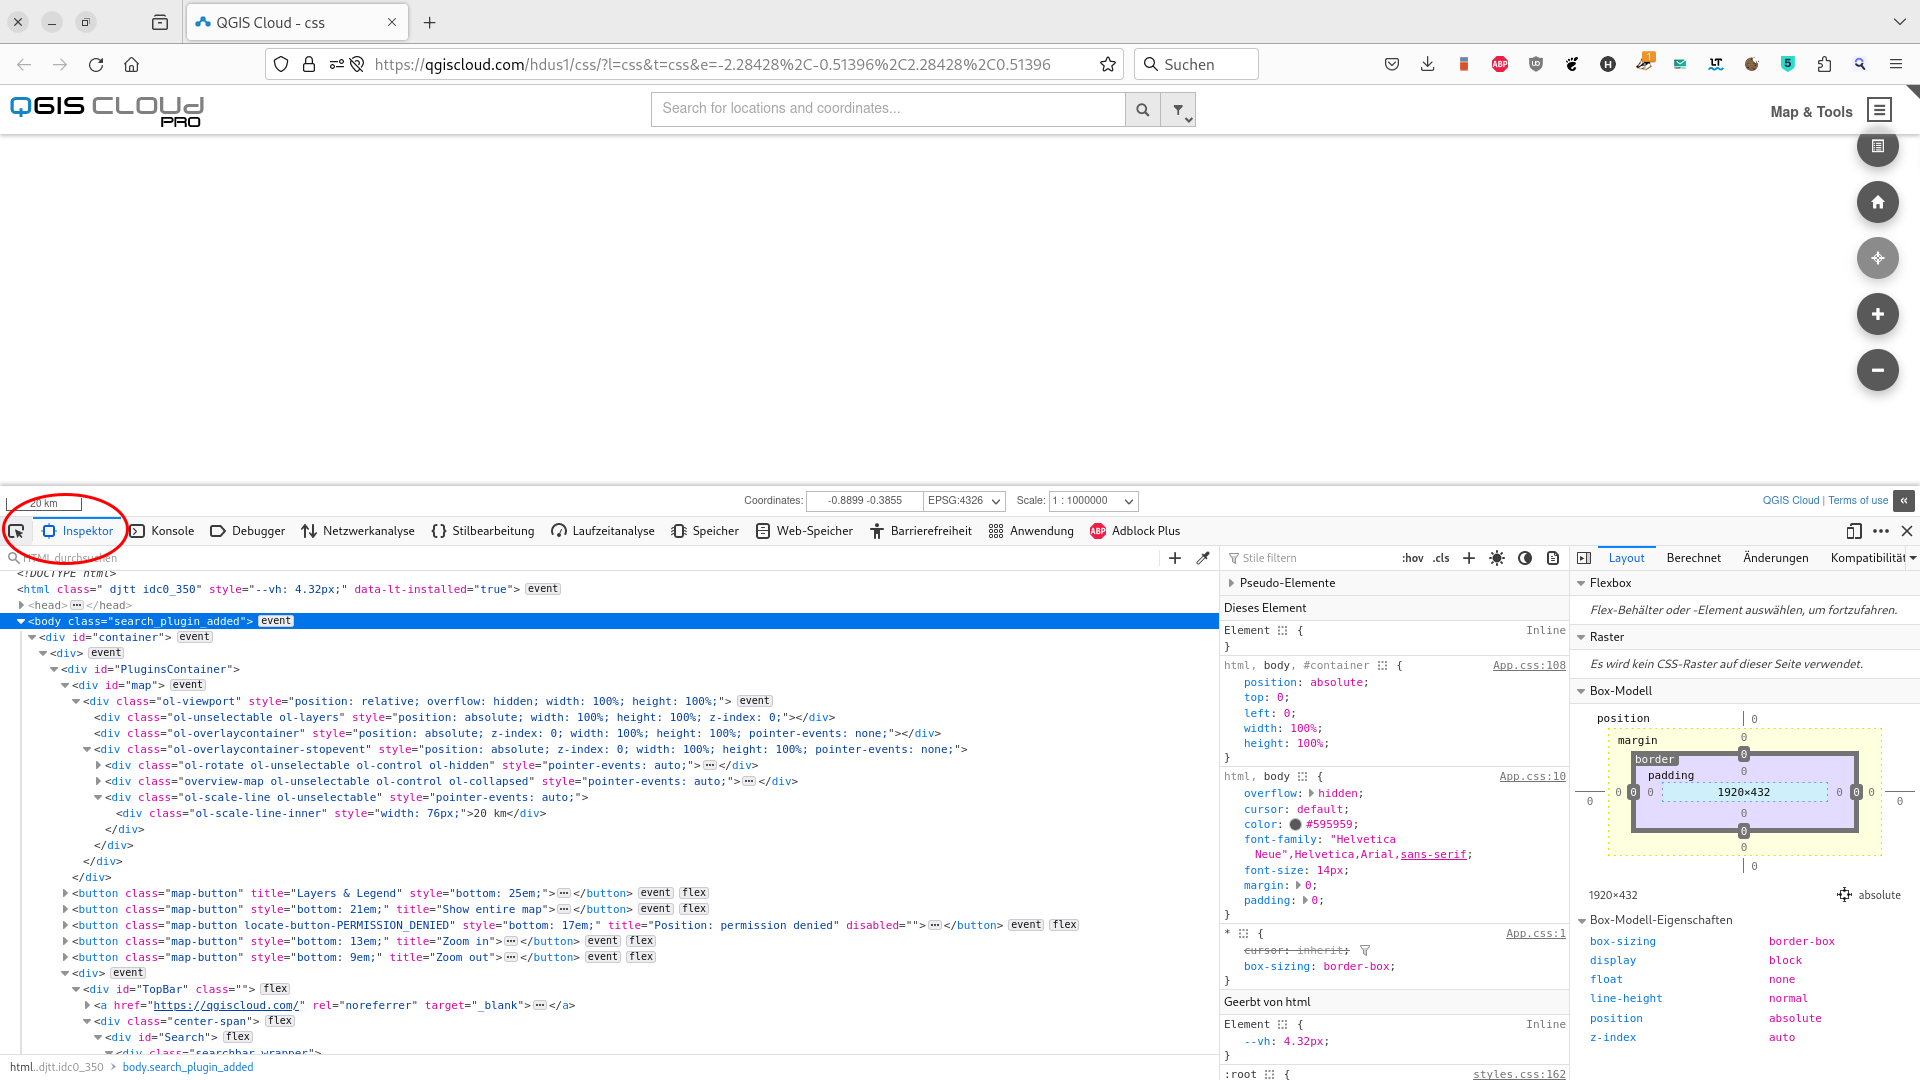Open the Speicher devtools tab
The width and height of the screenshot is (1920, 1080).
(705, 531)
